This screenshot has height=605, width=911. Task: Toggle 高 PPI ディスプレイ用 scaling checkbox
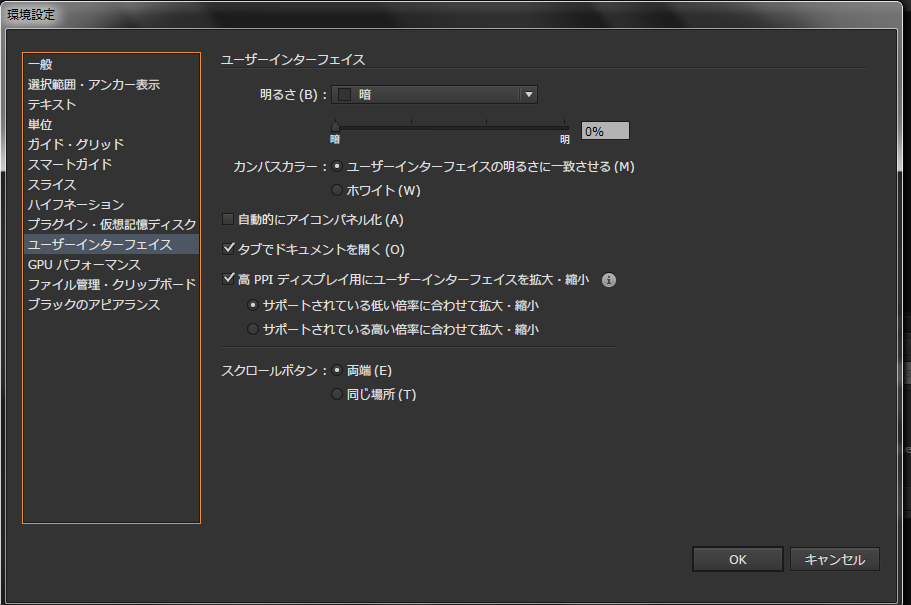click(228, 279)
